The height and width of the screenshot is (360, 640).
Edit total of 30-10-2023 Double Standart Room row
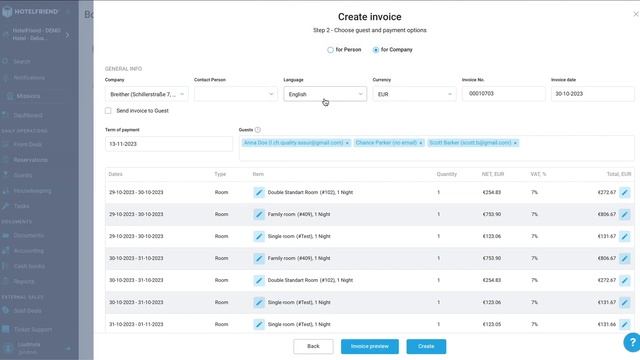(624, 280)
